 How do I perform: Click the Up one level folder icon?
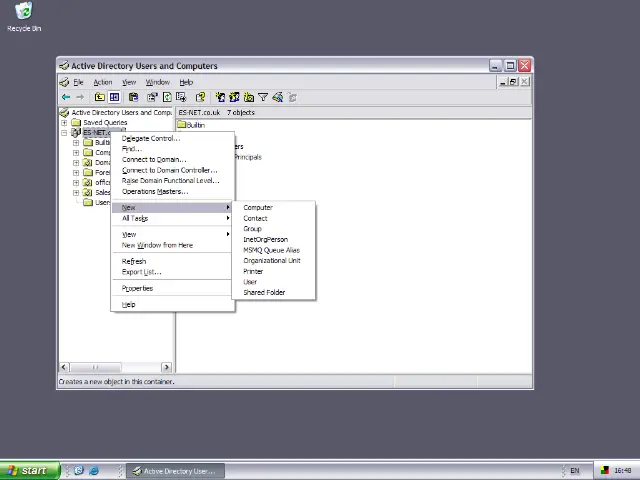click(99, 97)
